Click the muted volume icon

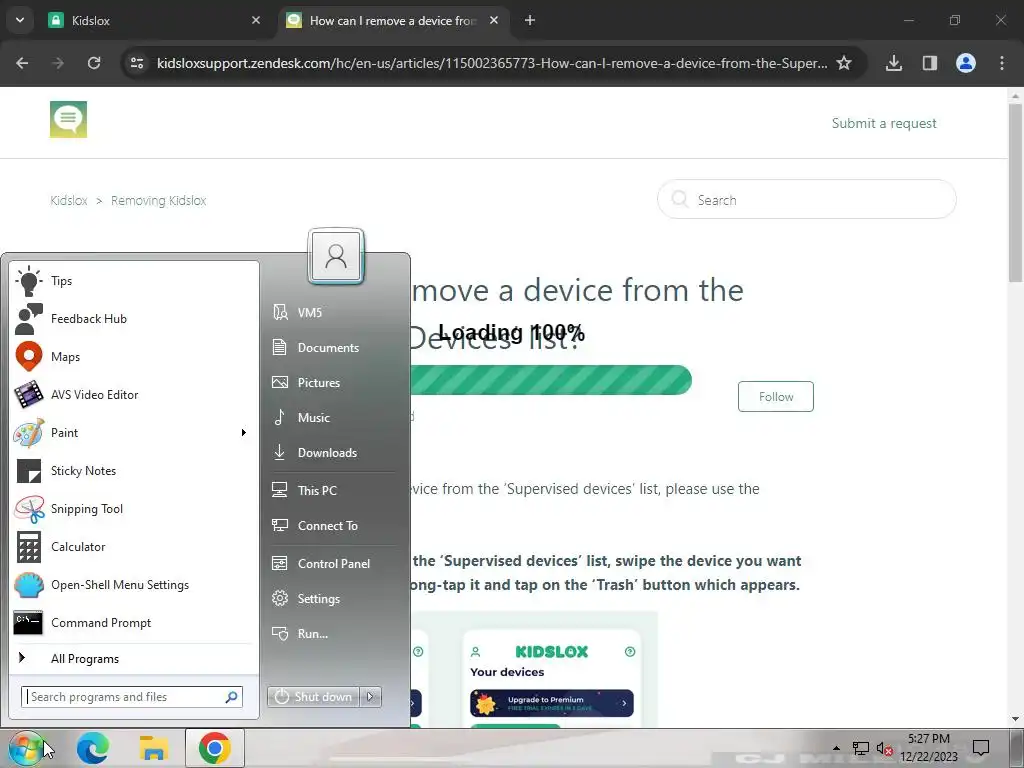[x=884, y=748]
